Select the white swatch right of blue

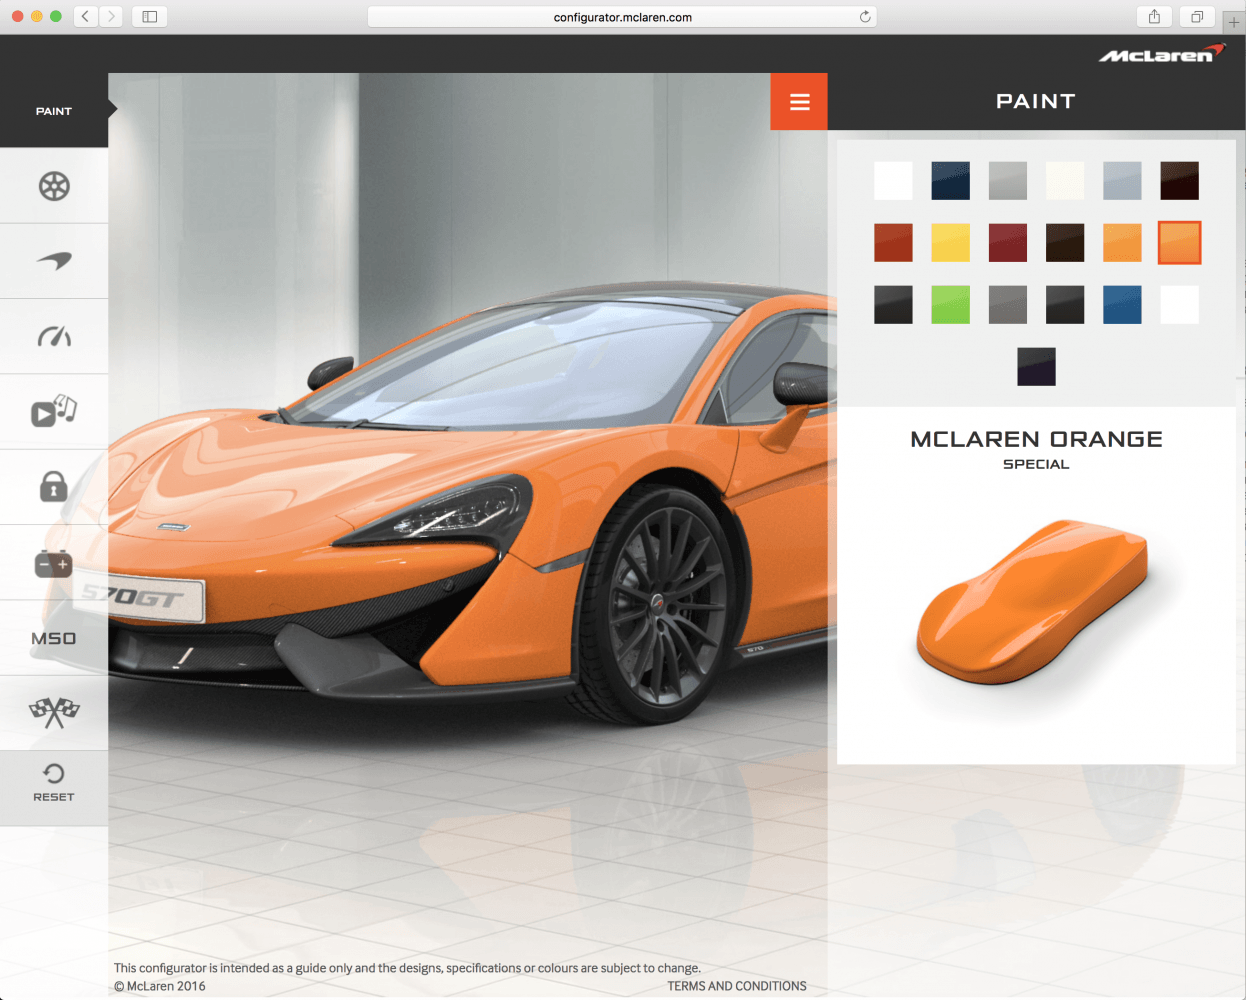pyautogui.click(x=1180, y=305)
